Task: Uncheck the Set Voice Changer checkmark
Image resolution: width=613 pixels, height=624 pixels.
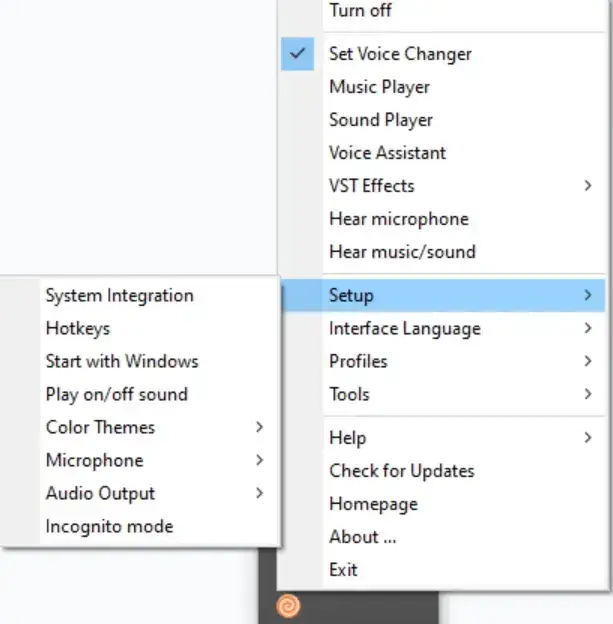Action: pyautogui.click(x=297, y=54)
